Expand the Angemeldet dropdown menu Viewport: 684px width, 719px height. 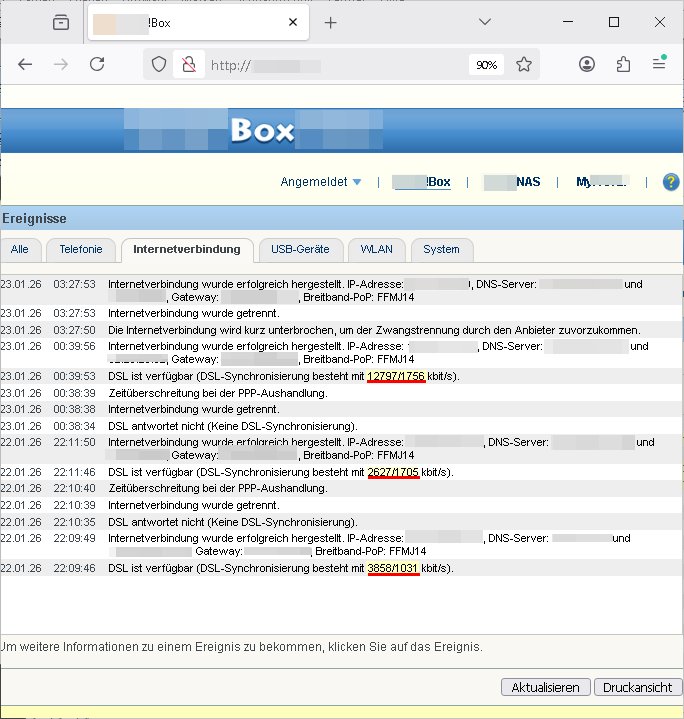point(320,182)
